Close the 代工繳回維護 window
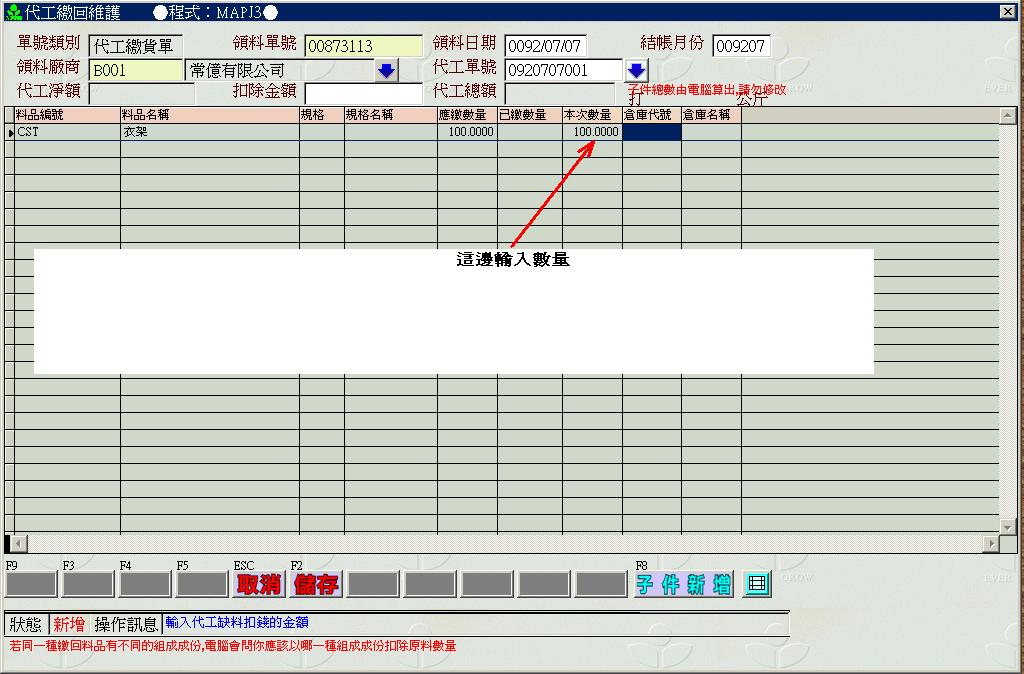 click(1007, 11)
